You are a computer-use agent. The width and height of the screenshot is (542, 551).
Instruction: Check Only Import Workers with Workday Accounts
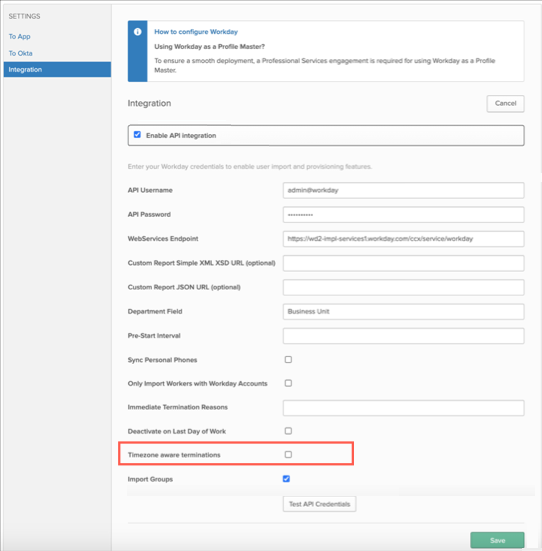pos(288,383)
